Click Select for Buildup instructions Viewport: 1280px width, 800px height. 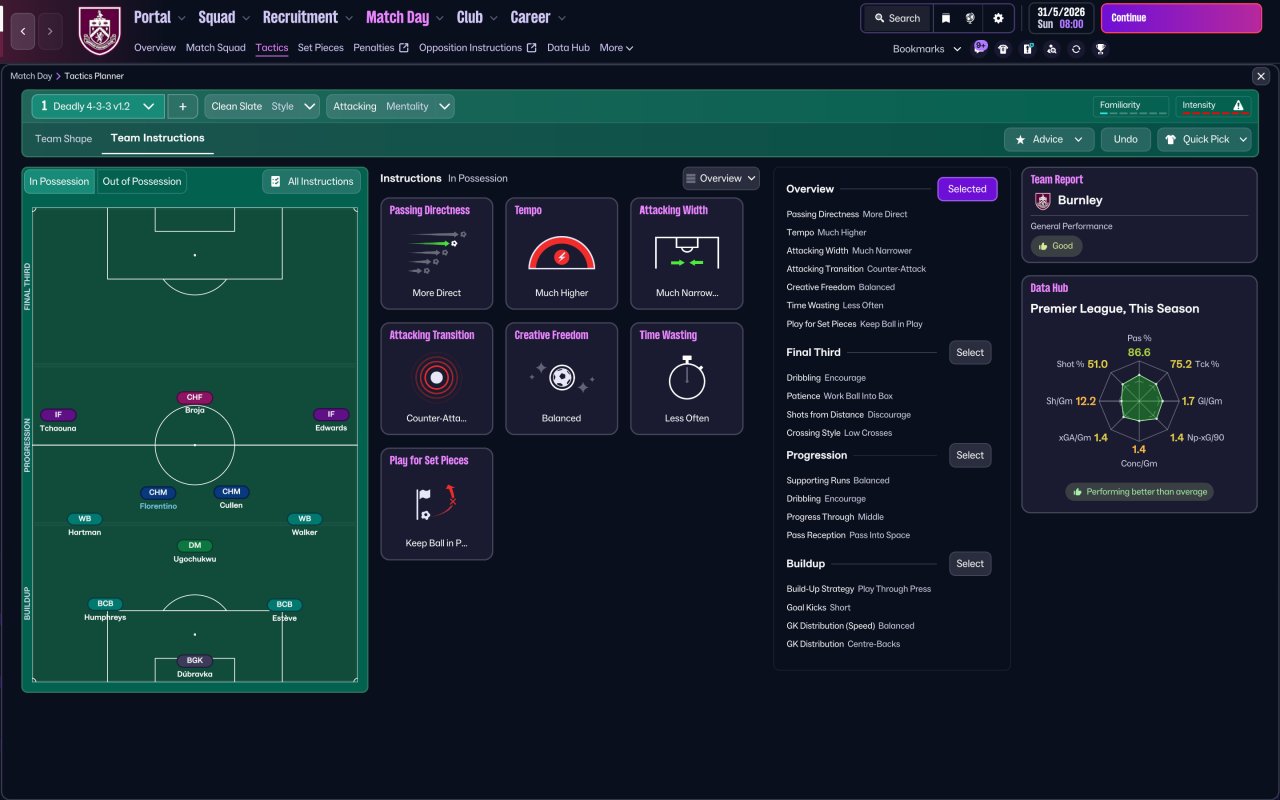970,563
